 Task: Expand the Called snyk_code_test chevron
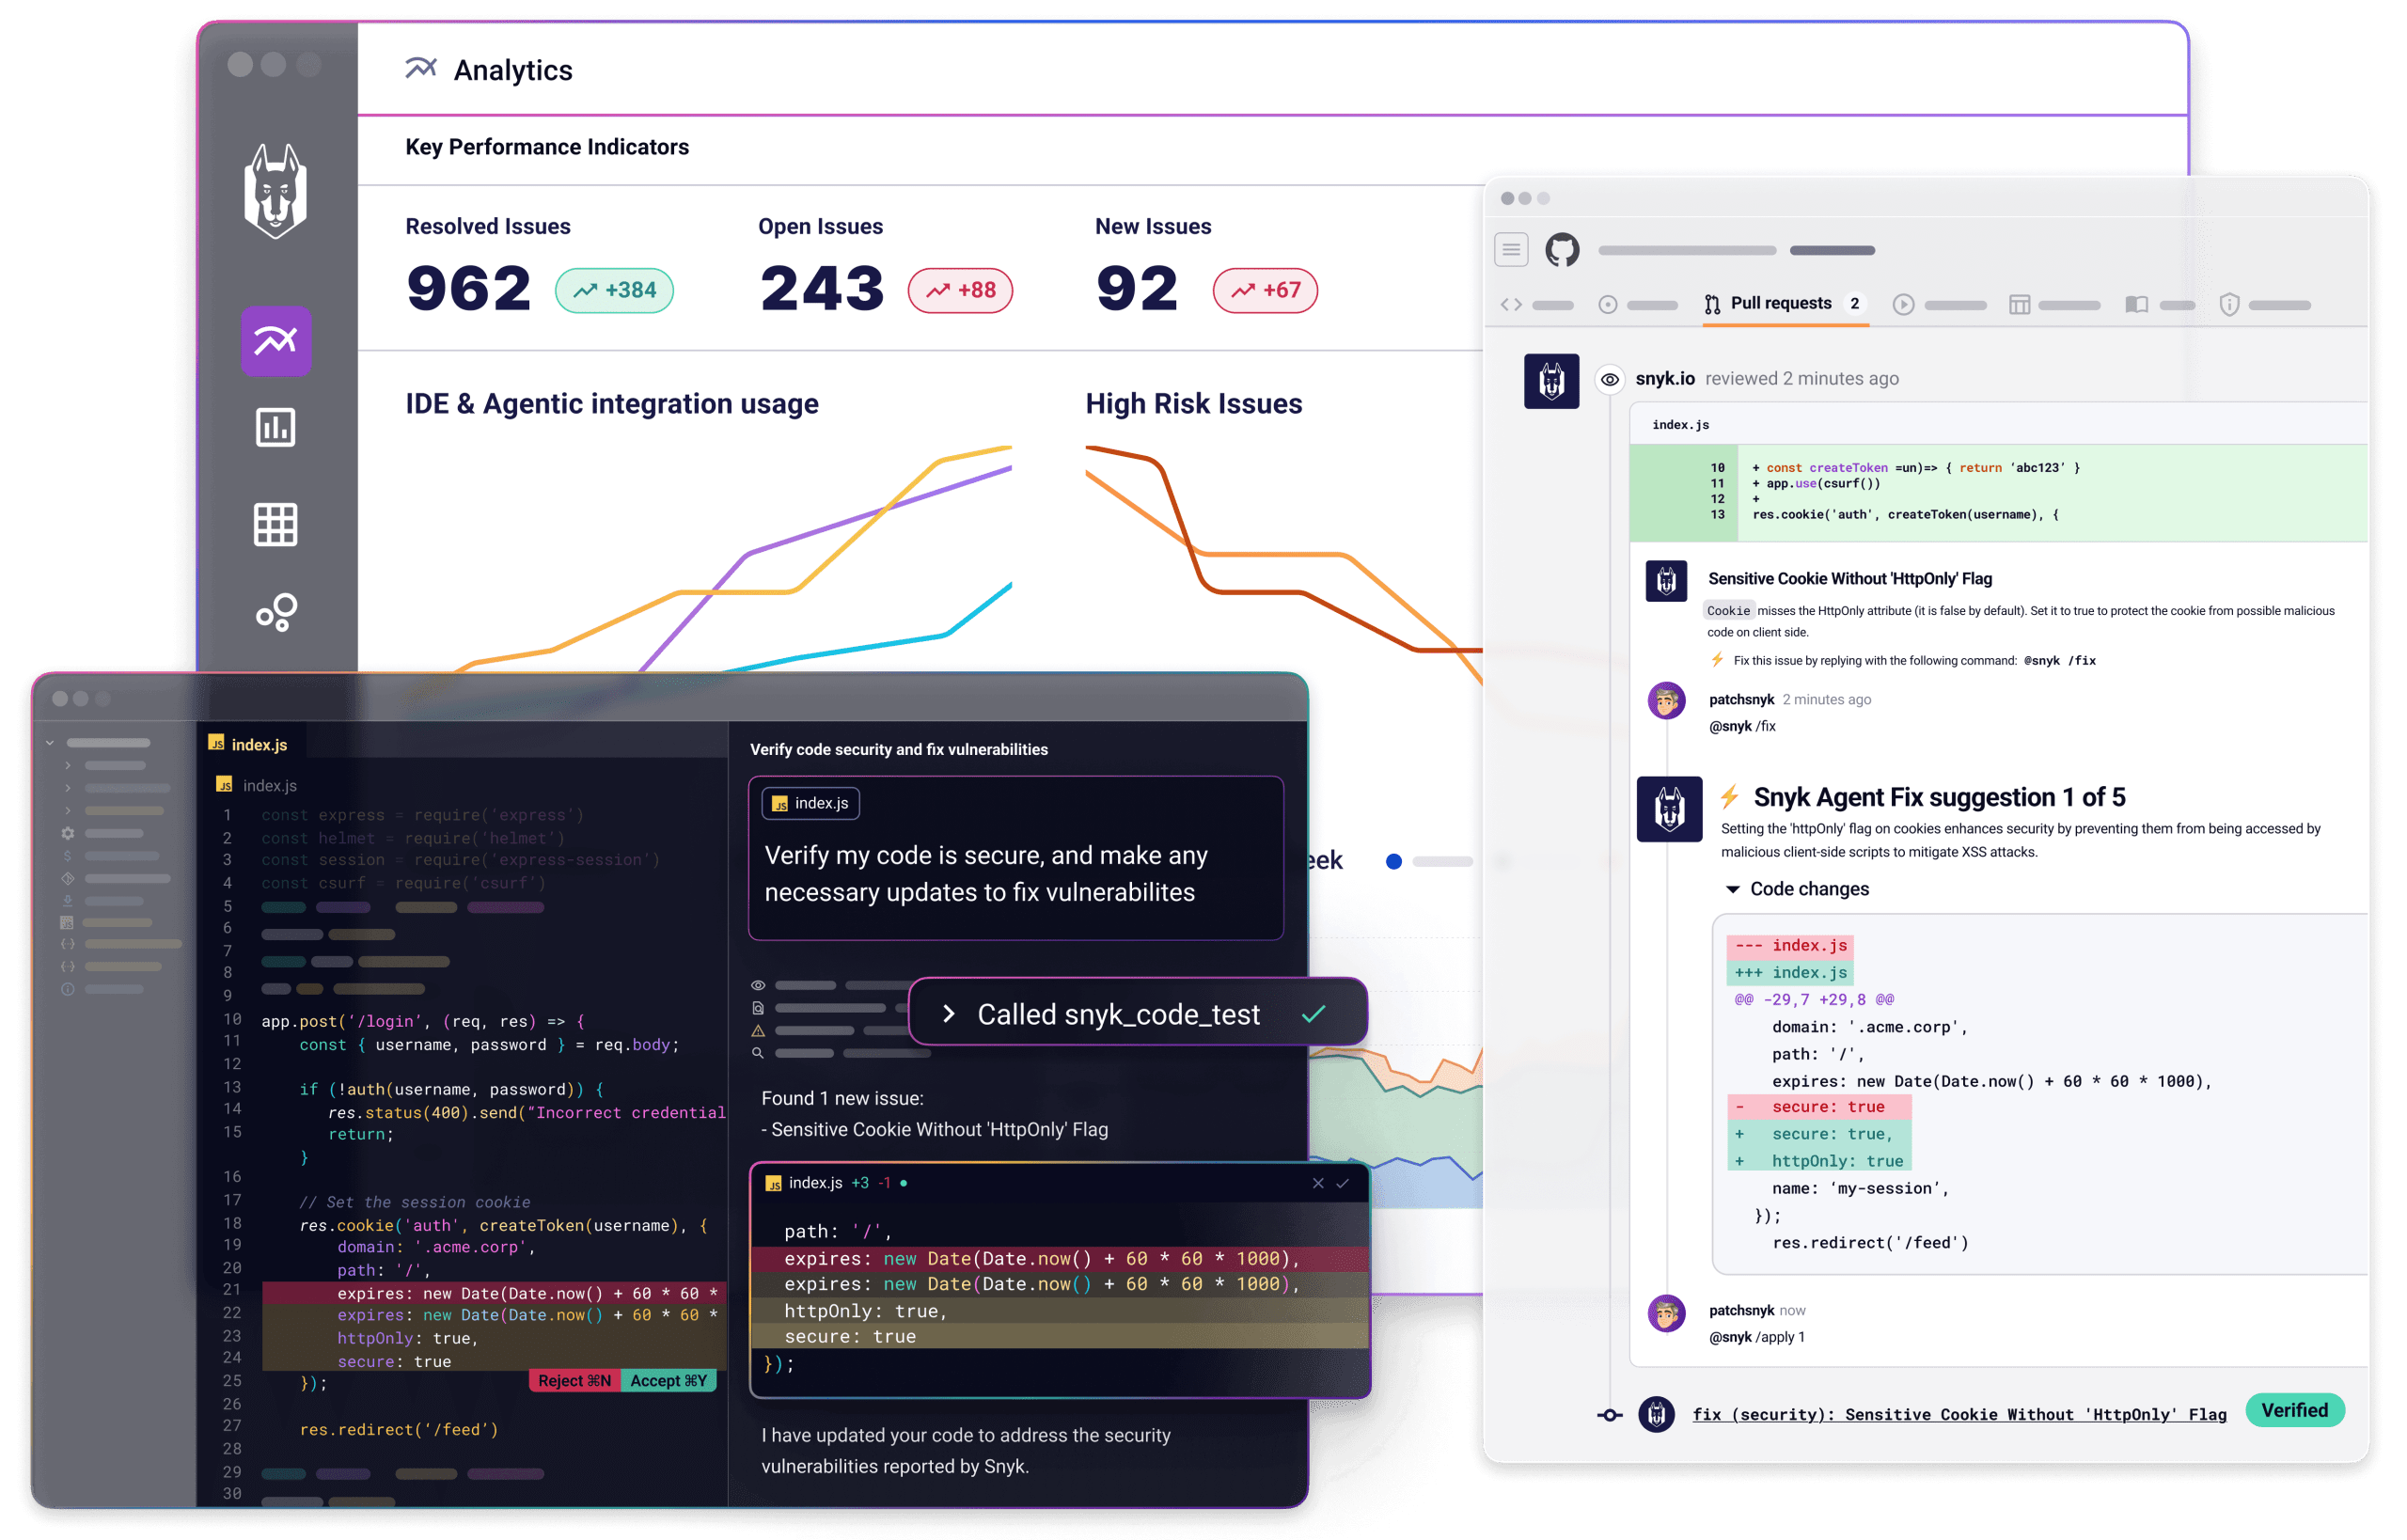(948, 1014)
